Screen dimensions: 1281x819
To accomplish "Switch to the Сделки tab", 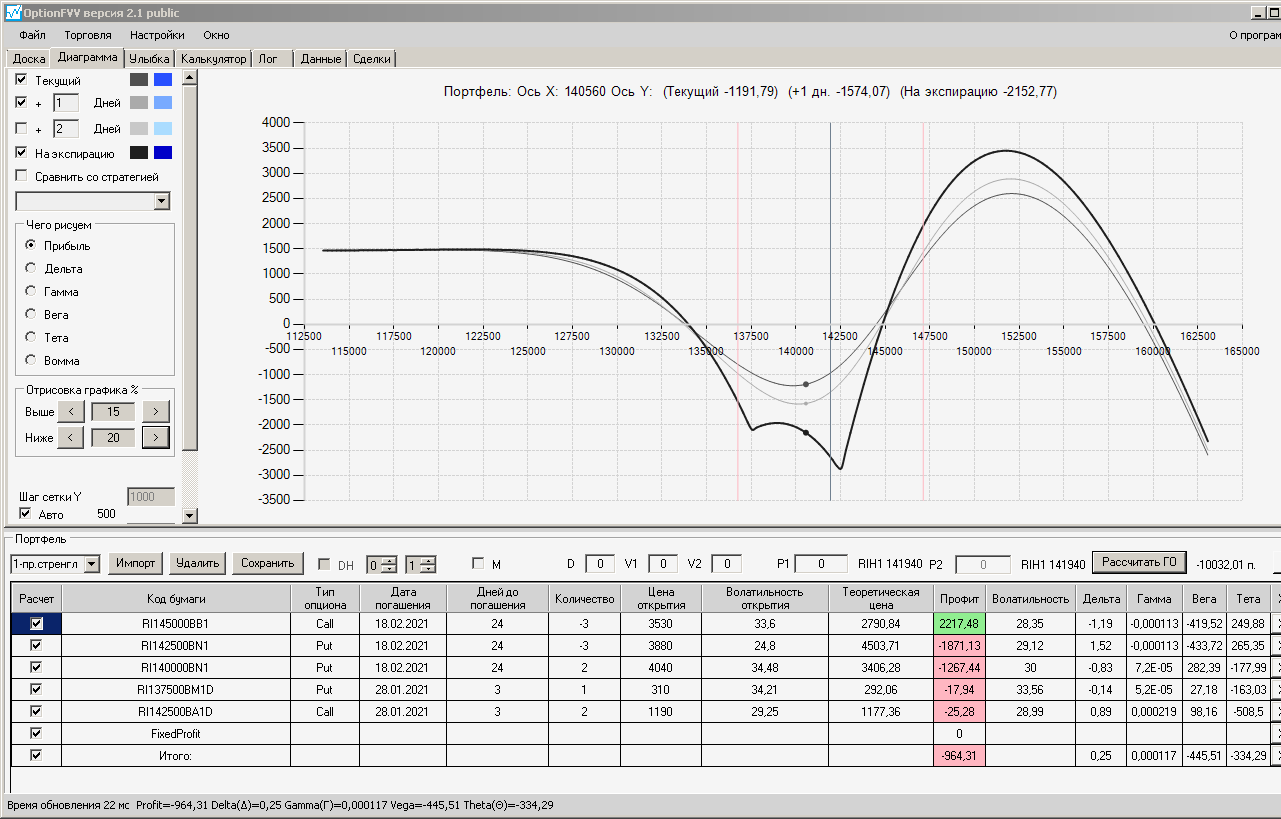I will point(372,59).
